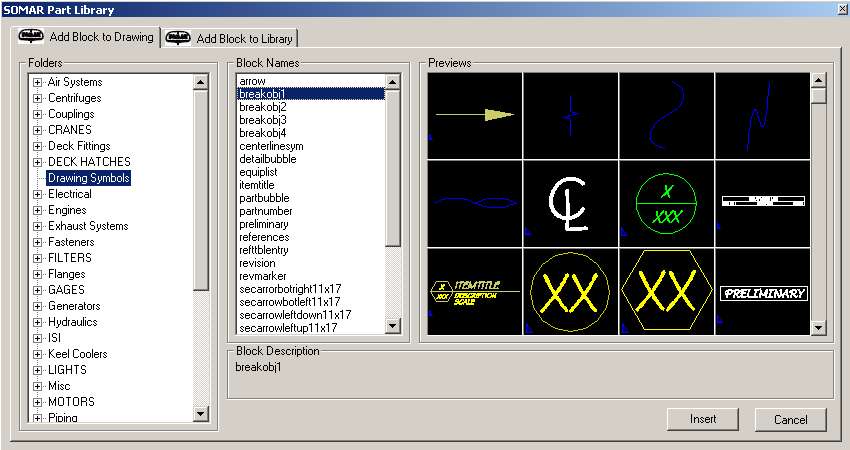Select the green detail bubble preview
The height and width of the screenshot is (450, 850).
pos(667,203)
